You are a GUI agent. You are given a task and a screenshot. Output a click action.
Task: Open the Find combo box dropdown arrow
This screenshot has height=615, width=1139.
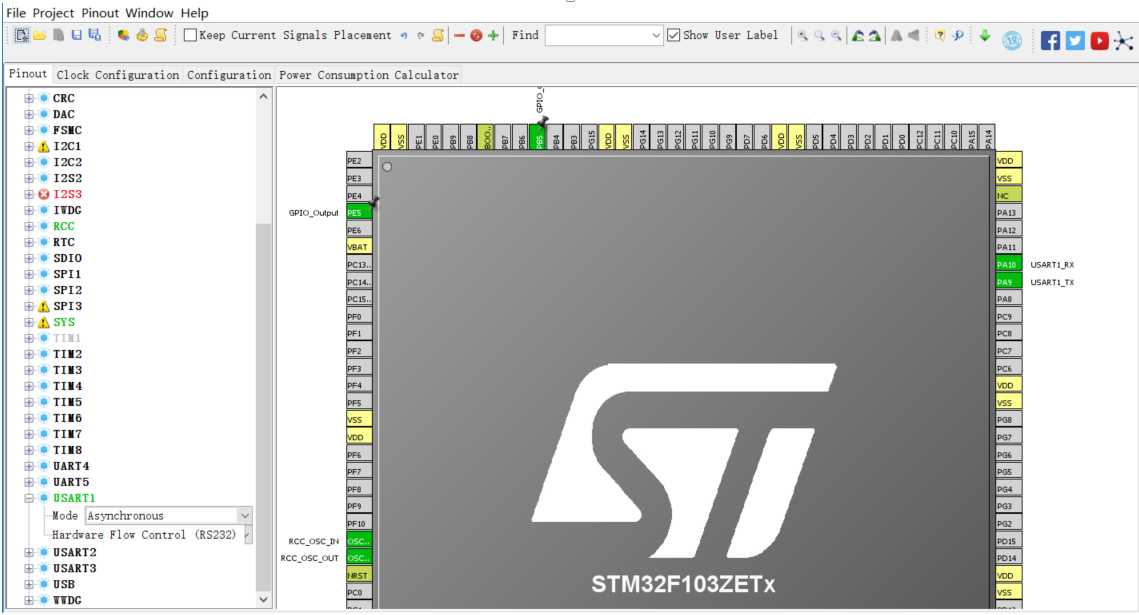655,35
